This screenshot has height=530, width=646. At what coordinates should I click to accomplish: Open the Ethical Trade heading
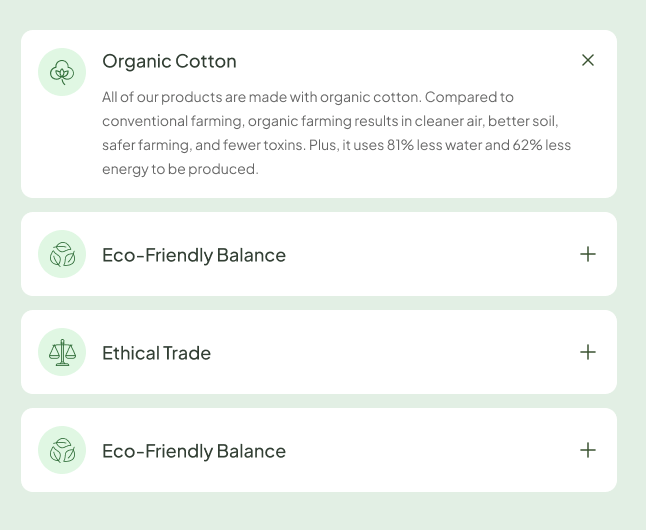[x=156, y=353]
